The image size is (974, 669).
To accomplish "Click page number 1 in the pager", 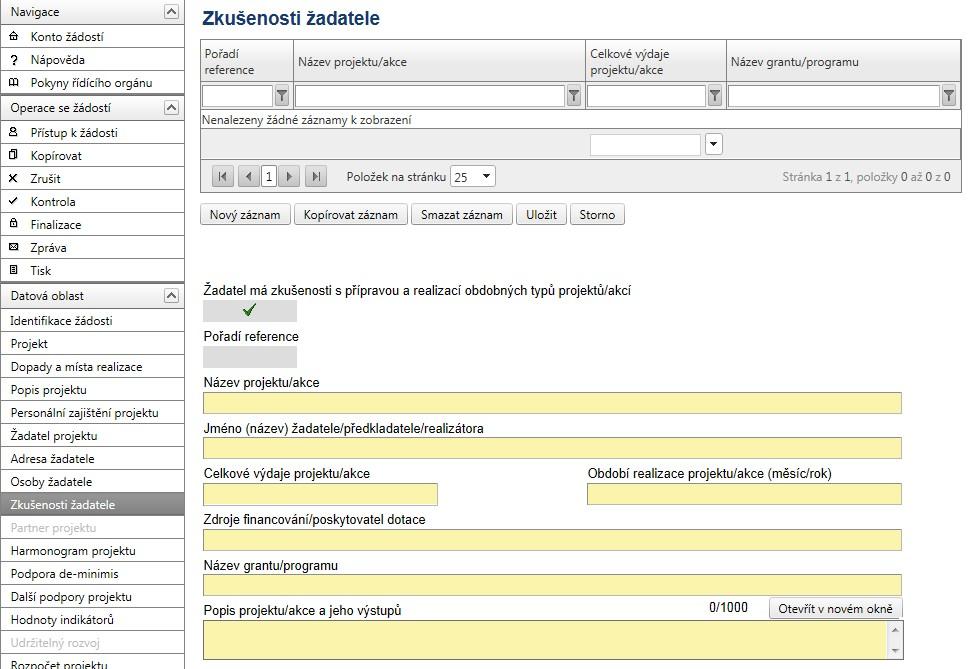I will [x=269, y=177].
